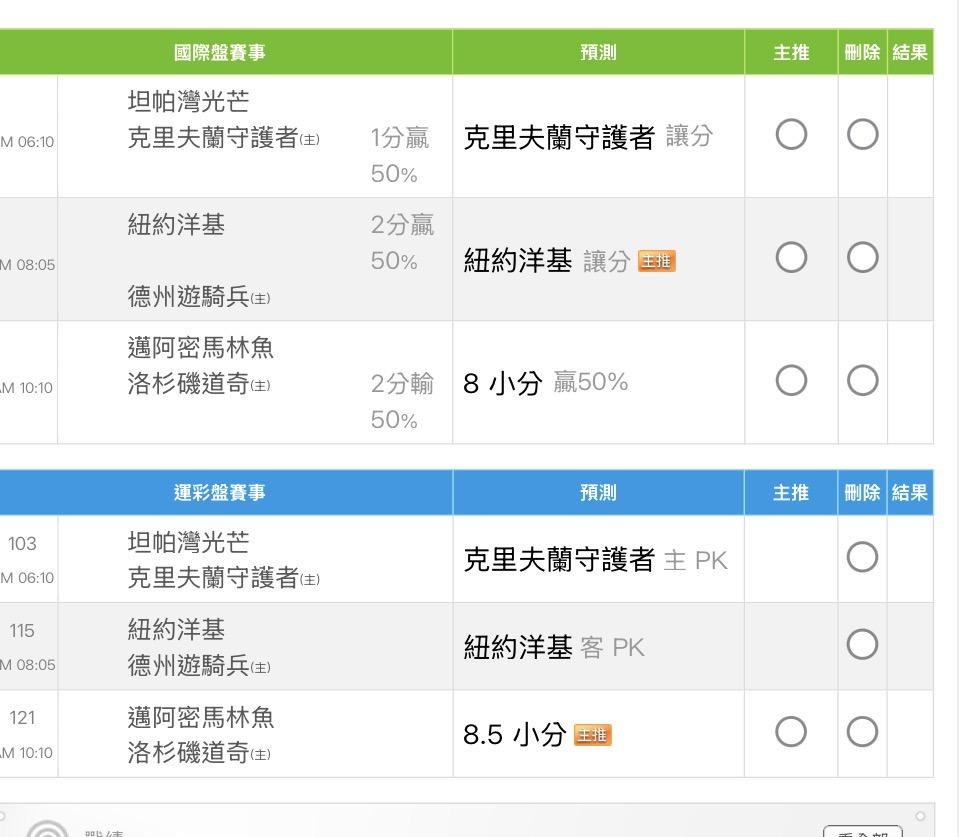The width and height of the screenshot is (971, 837).
Task: Select 刪除 radio for 8.5 小分 row
Action: click(862, 733)
